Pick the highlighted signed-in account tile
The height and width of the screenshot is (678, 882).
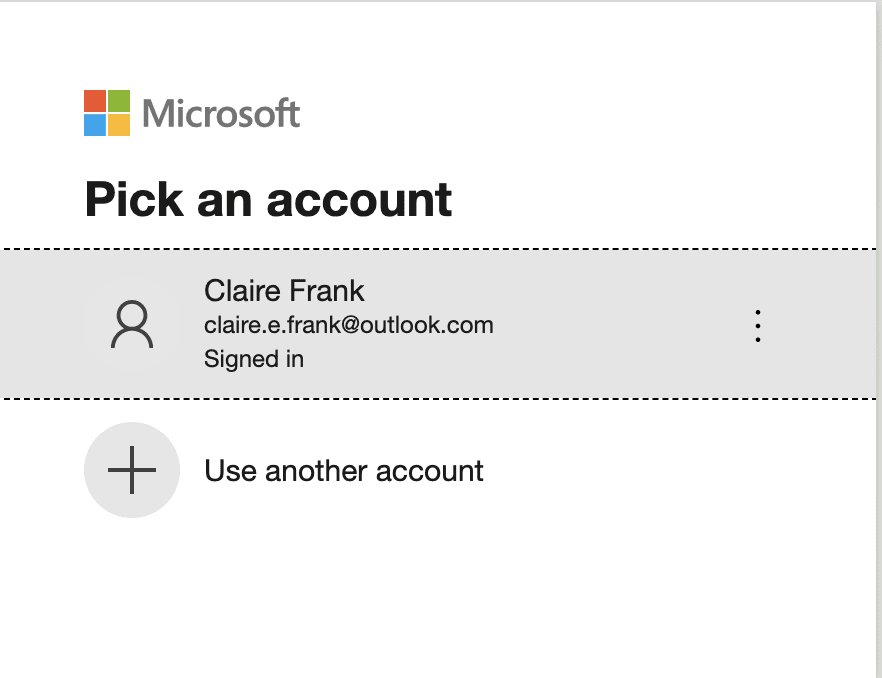click(x=440, y=324)
